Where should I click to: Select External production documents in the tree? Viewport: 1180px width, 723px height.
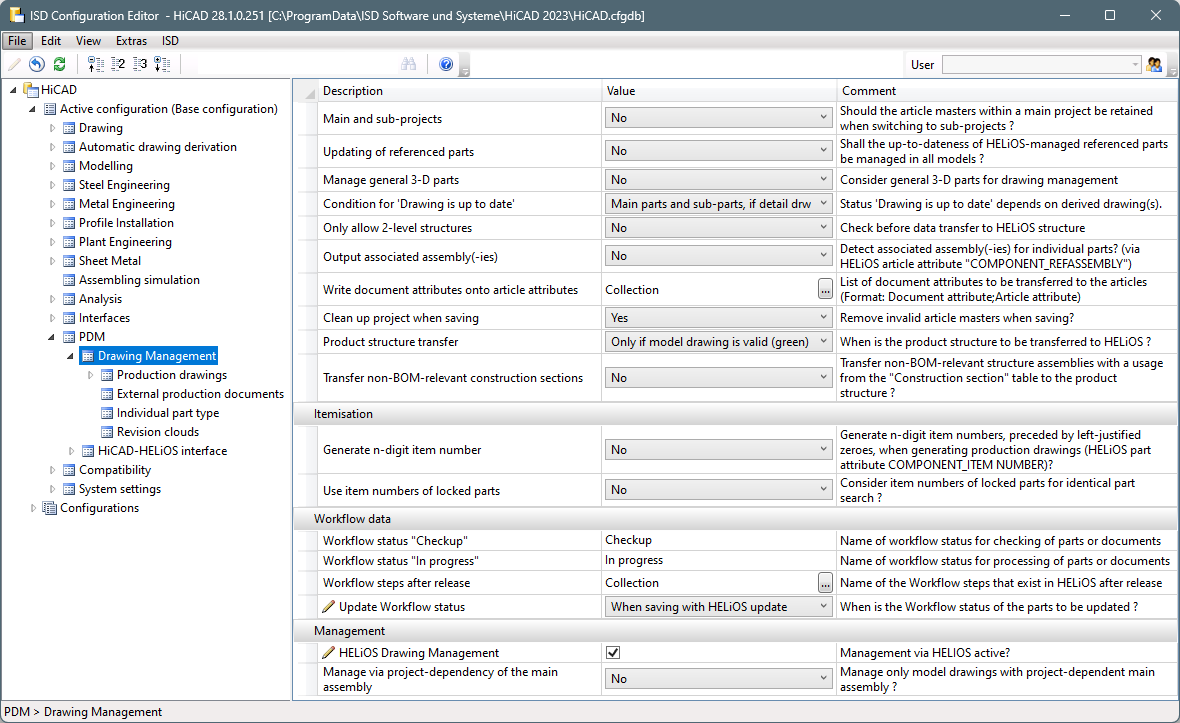pyautogui.click(x=200, y=394)
